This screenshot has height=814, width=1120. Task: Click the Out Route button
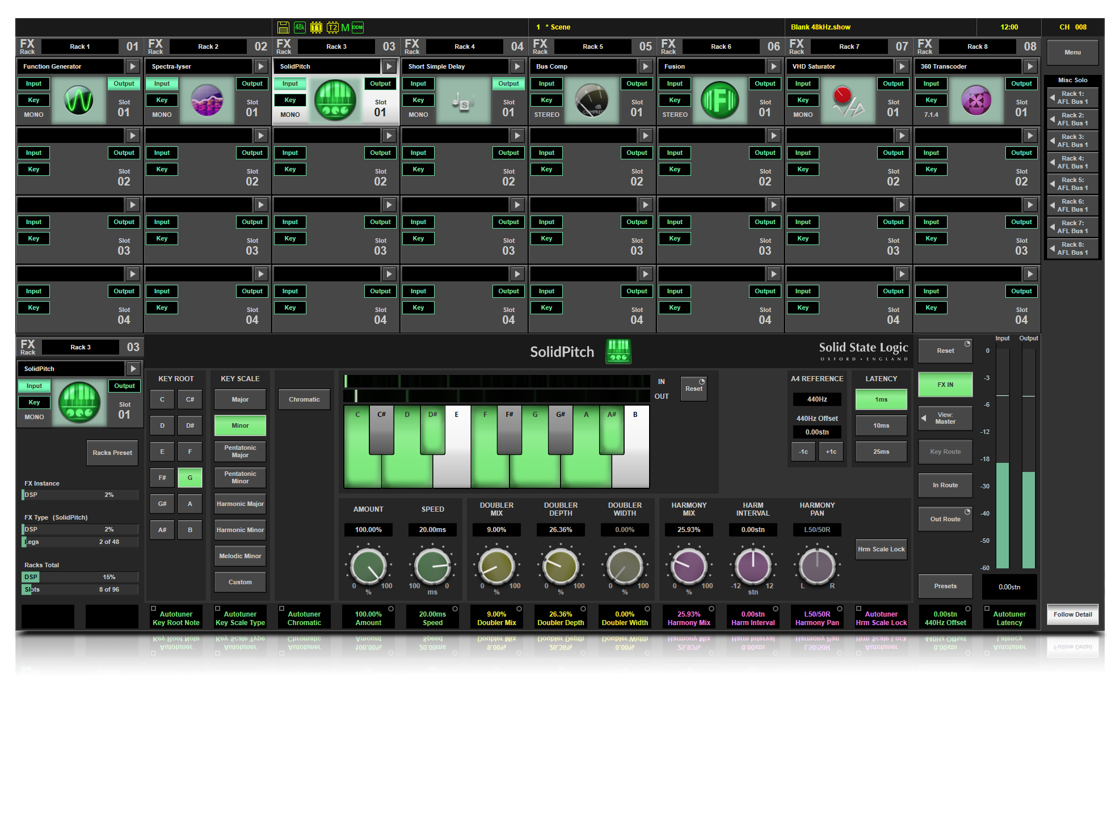pyautogui.click(x=945, y=519)
